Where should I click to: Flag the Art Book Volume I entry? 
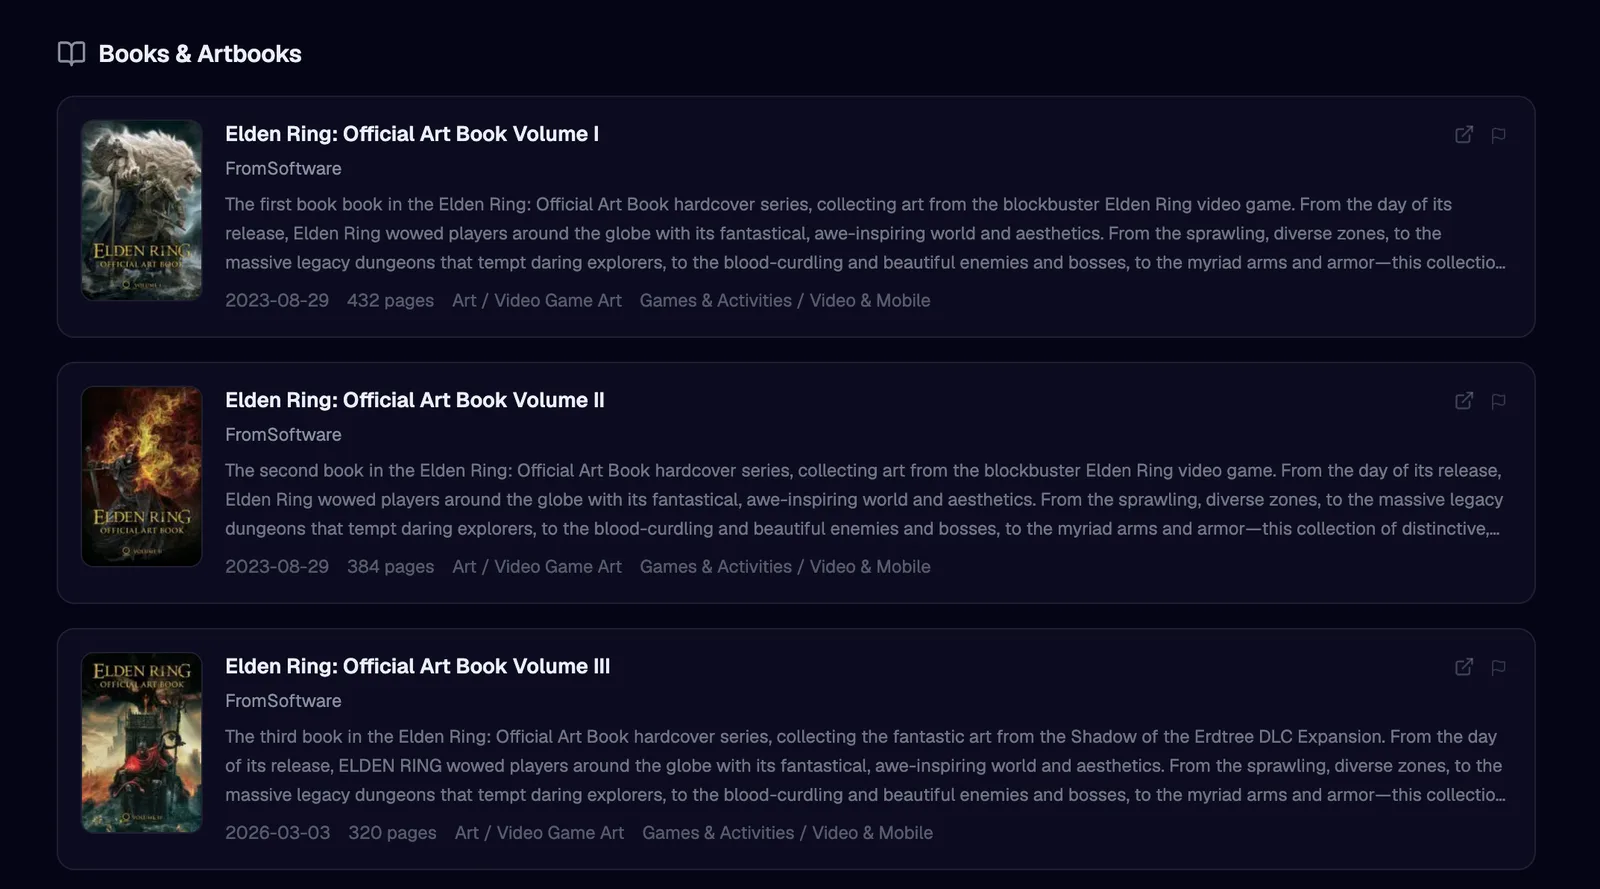click(x=1498, y=135)
